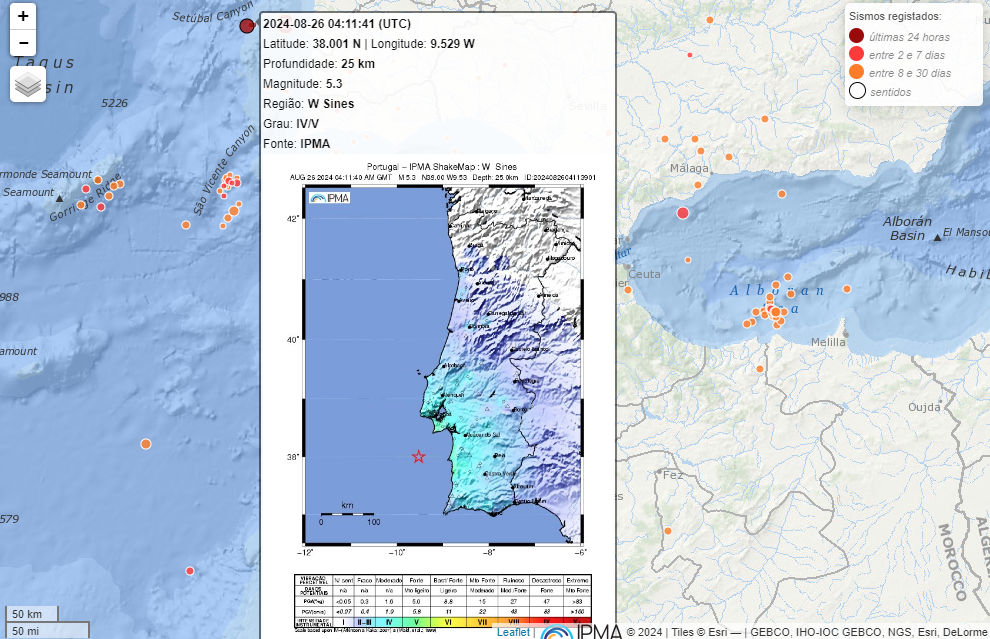Select the 'Magnitude: 5.3' text in popup
Image resolution: width=990 pixels, height=639 pixels.
pyautogui.click(x=302, y=83)
